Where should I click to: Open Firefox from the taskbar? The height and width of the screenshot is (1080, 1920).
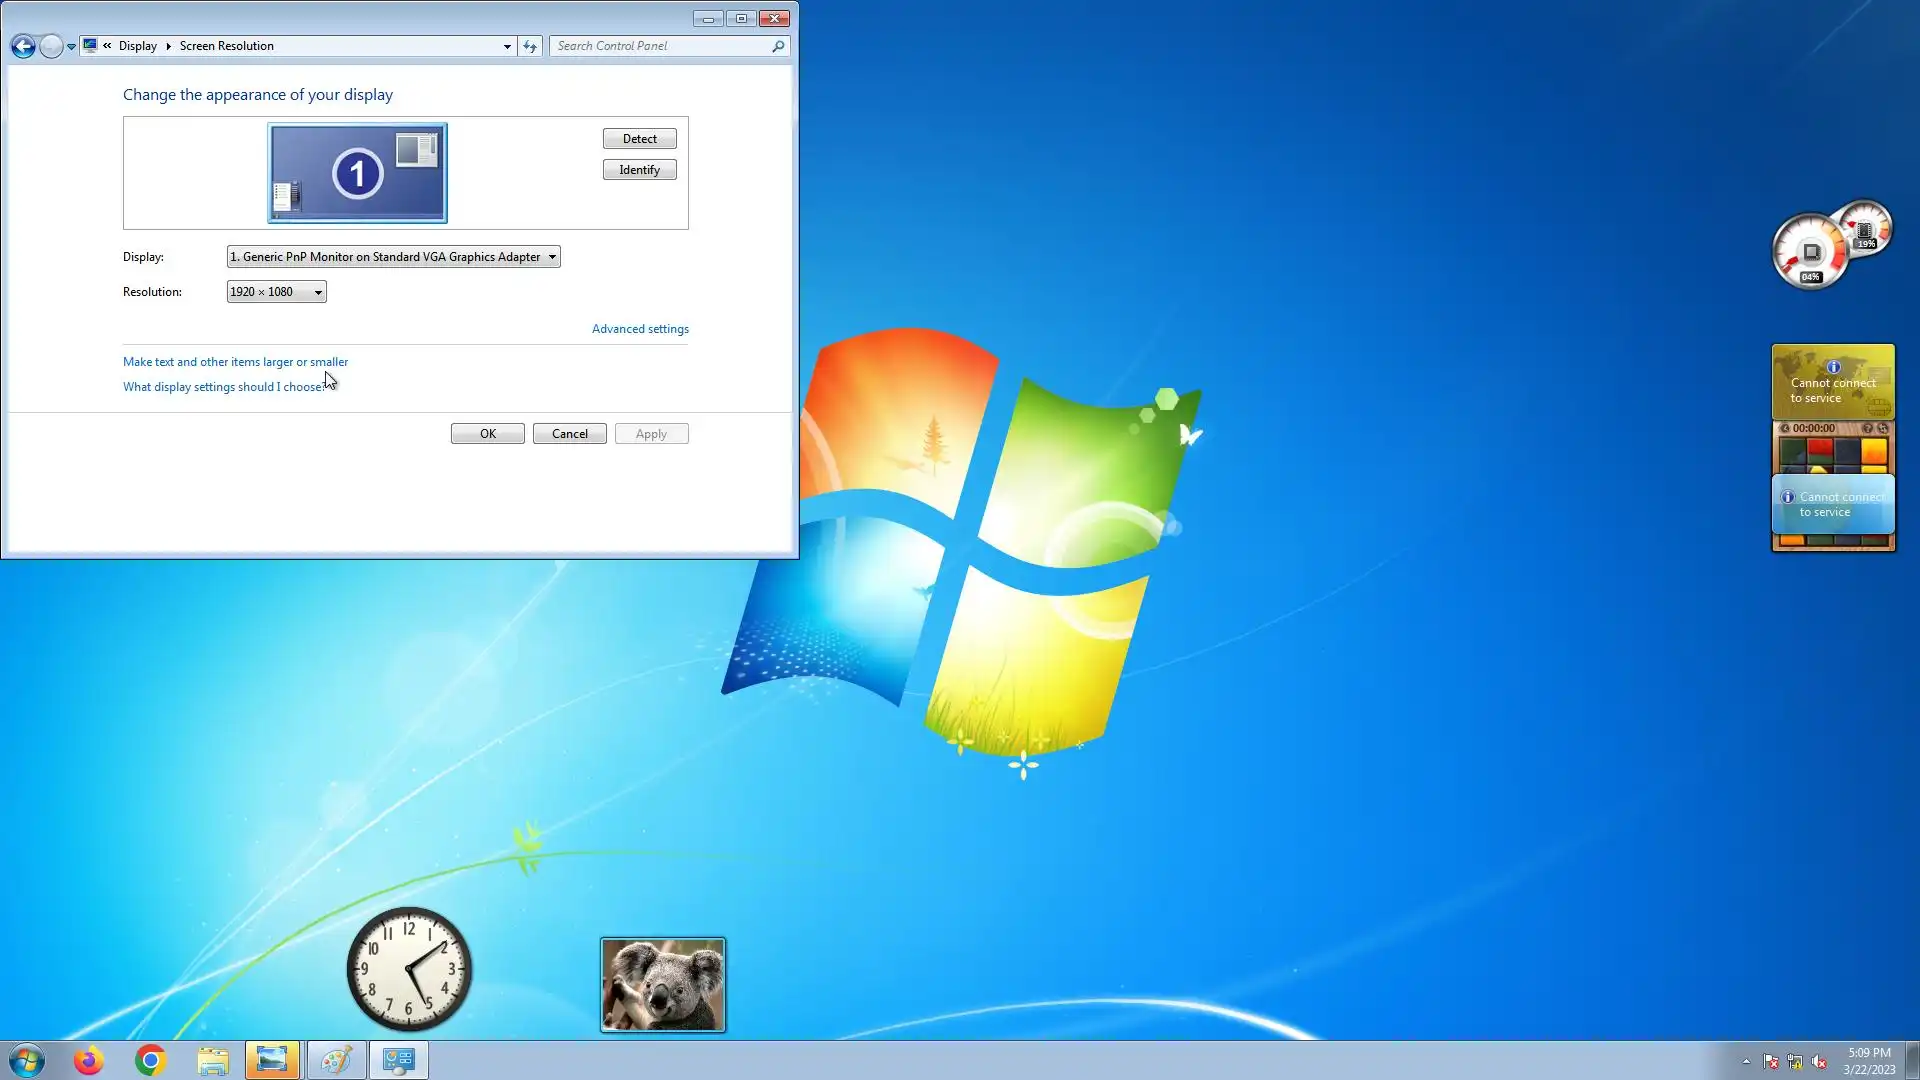[x=89, y=1060]
